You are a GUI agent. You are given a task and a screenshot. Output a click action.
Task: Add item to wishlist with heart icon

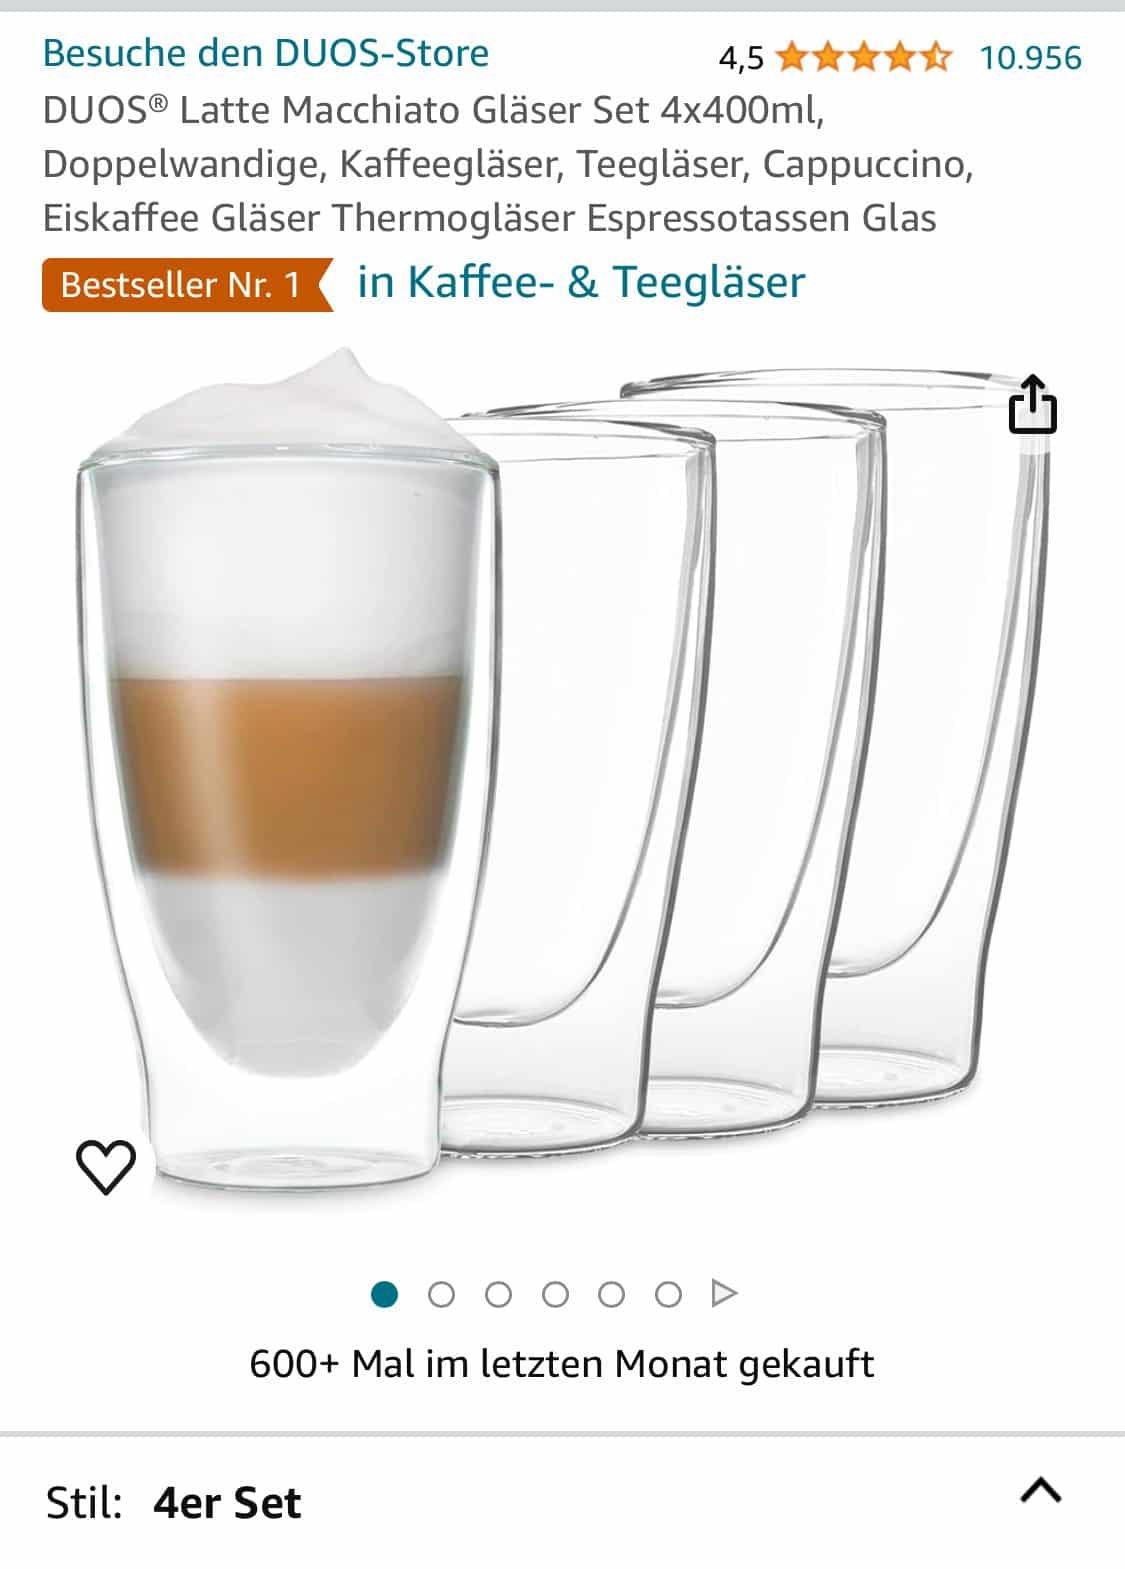tap(106, 1166)
